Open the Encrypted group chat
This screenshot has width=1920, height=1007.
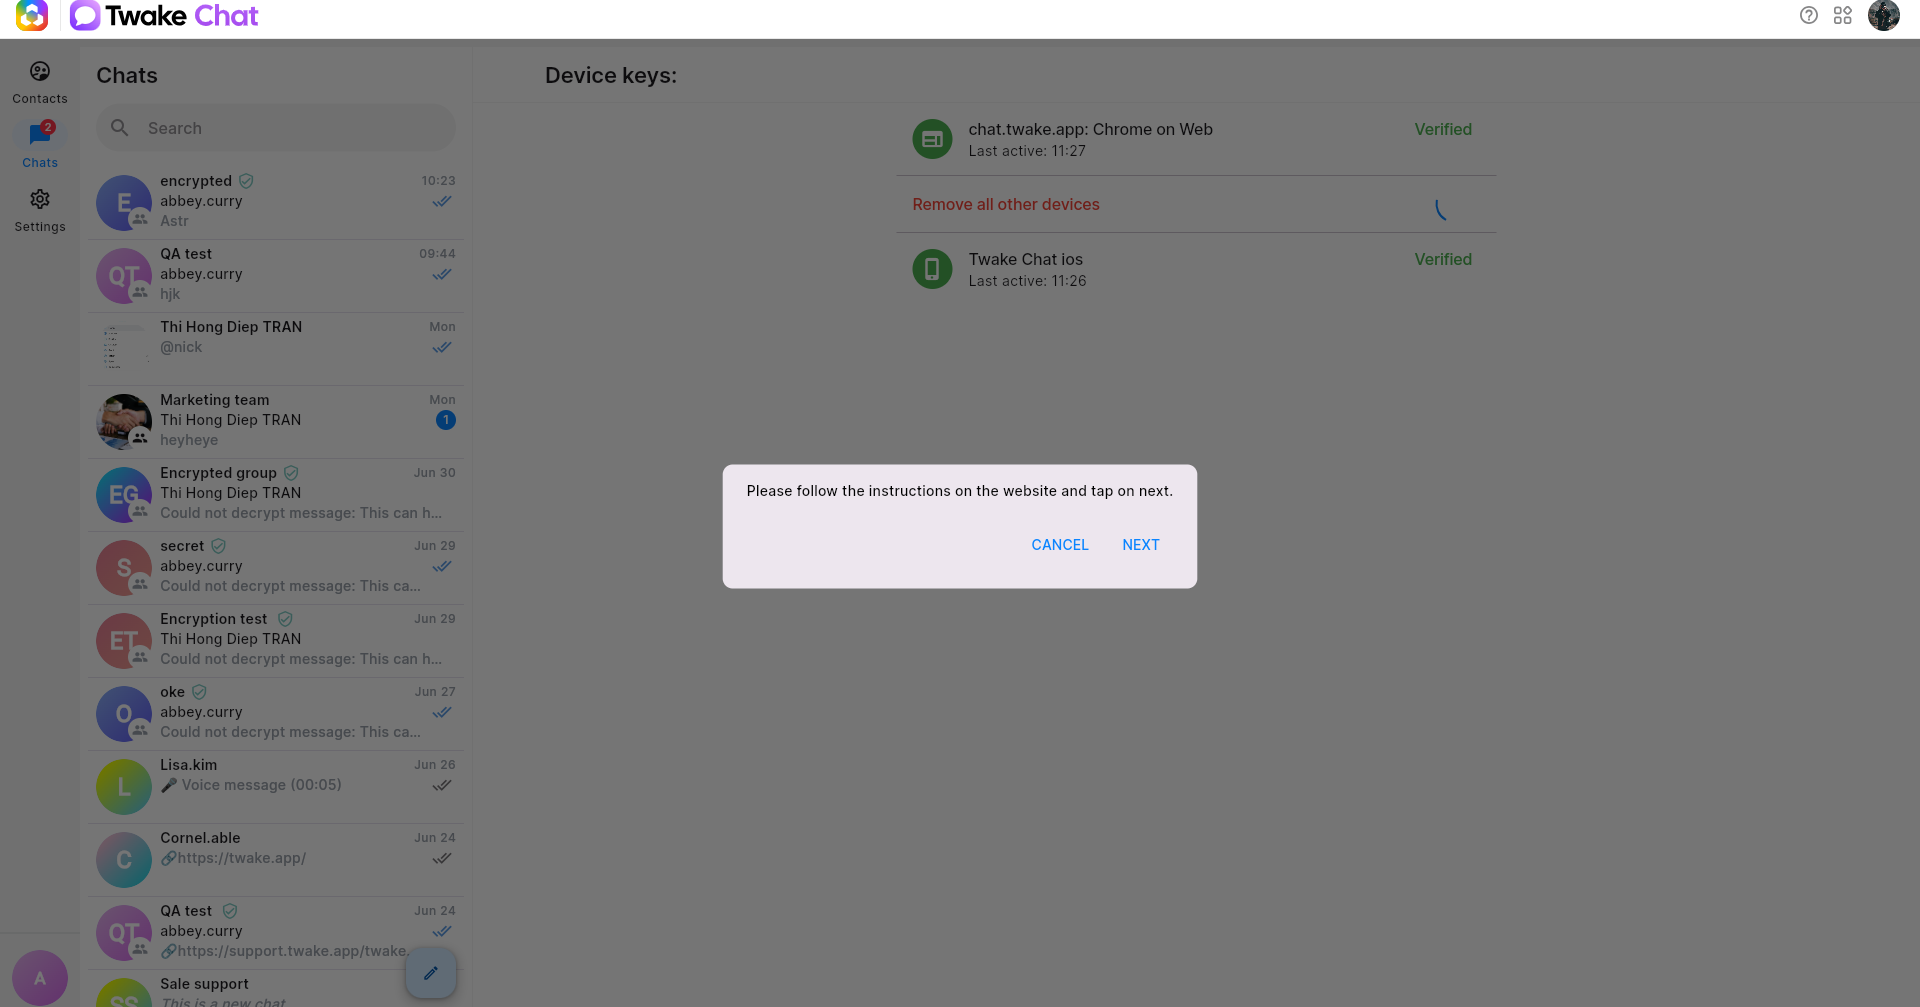point(276,495)
